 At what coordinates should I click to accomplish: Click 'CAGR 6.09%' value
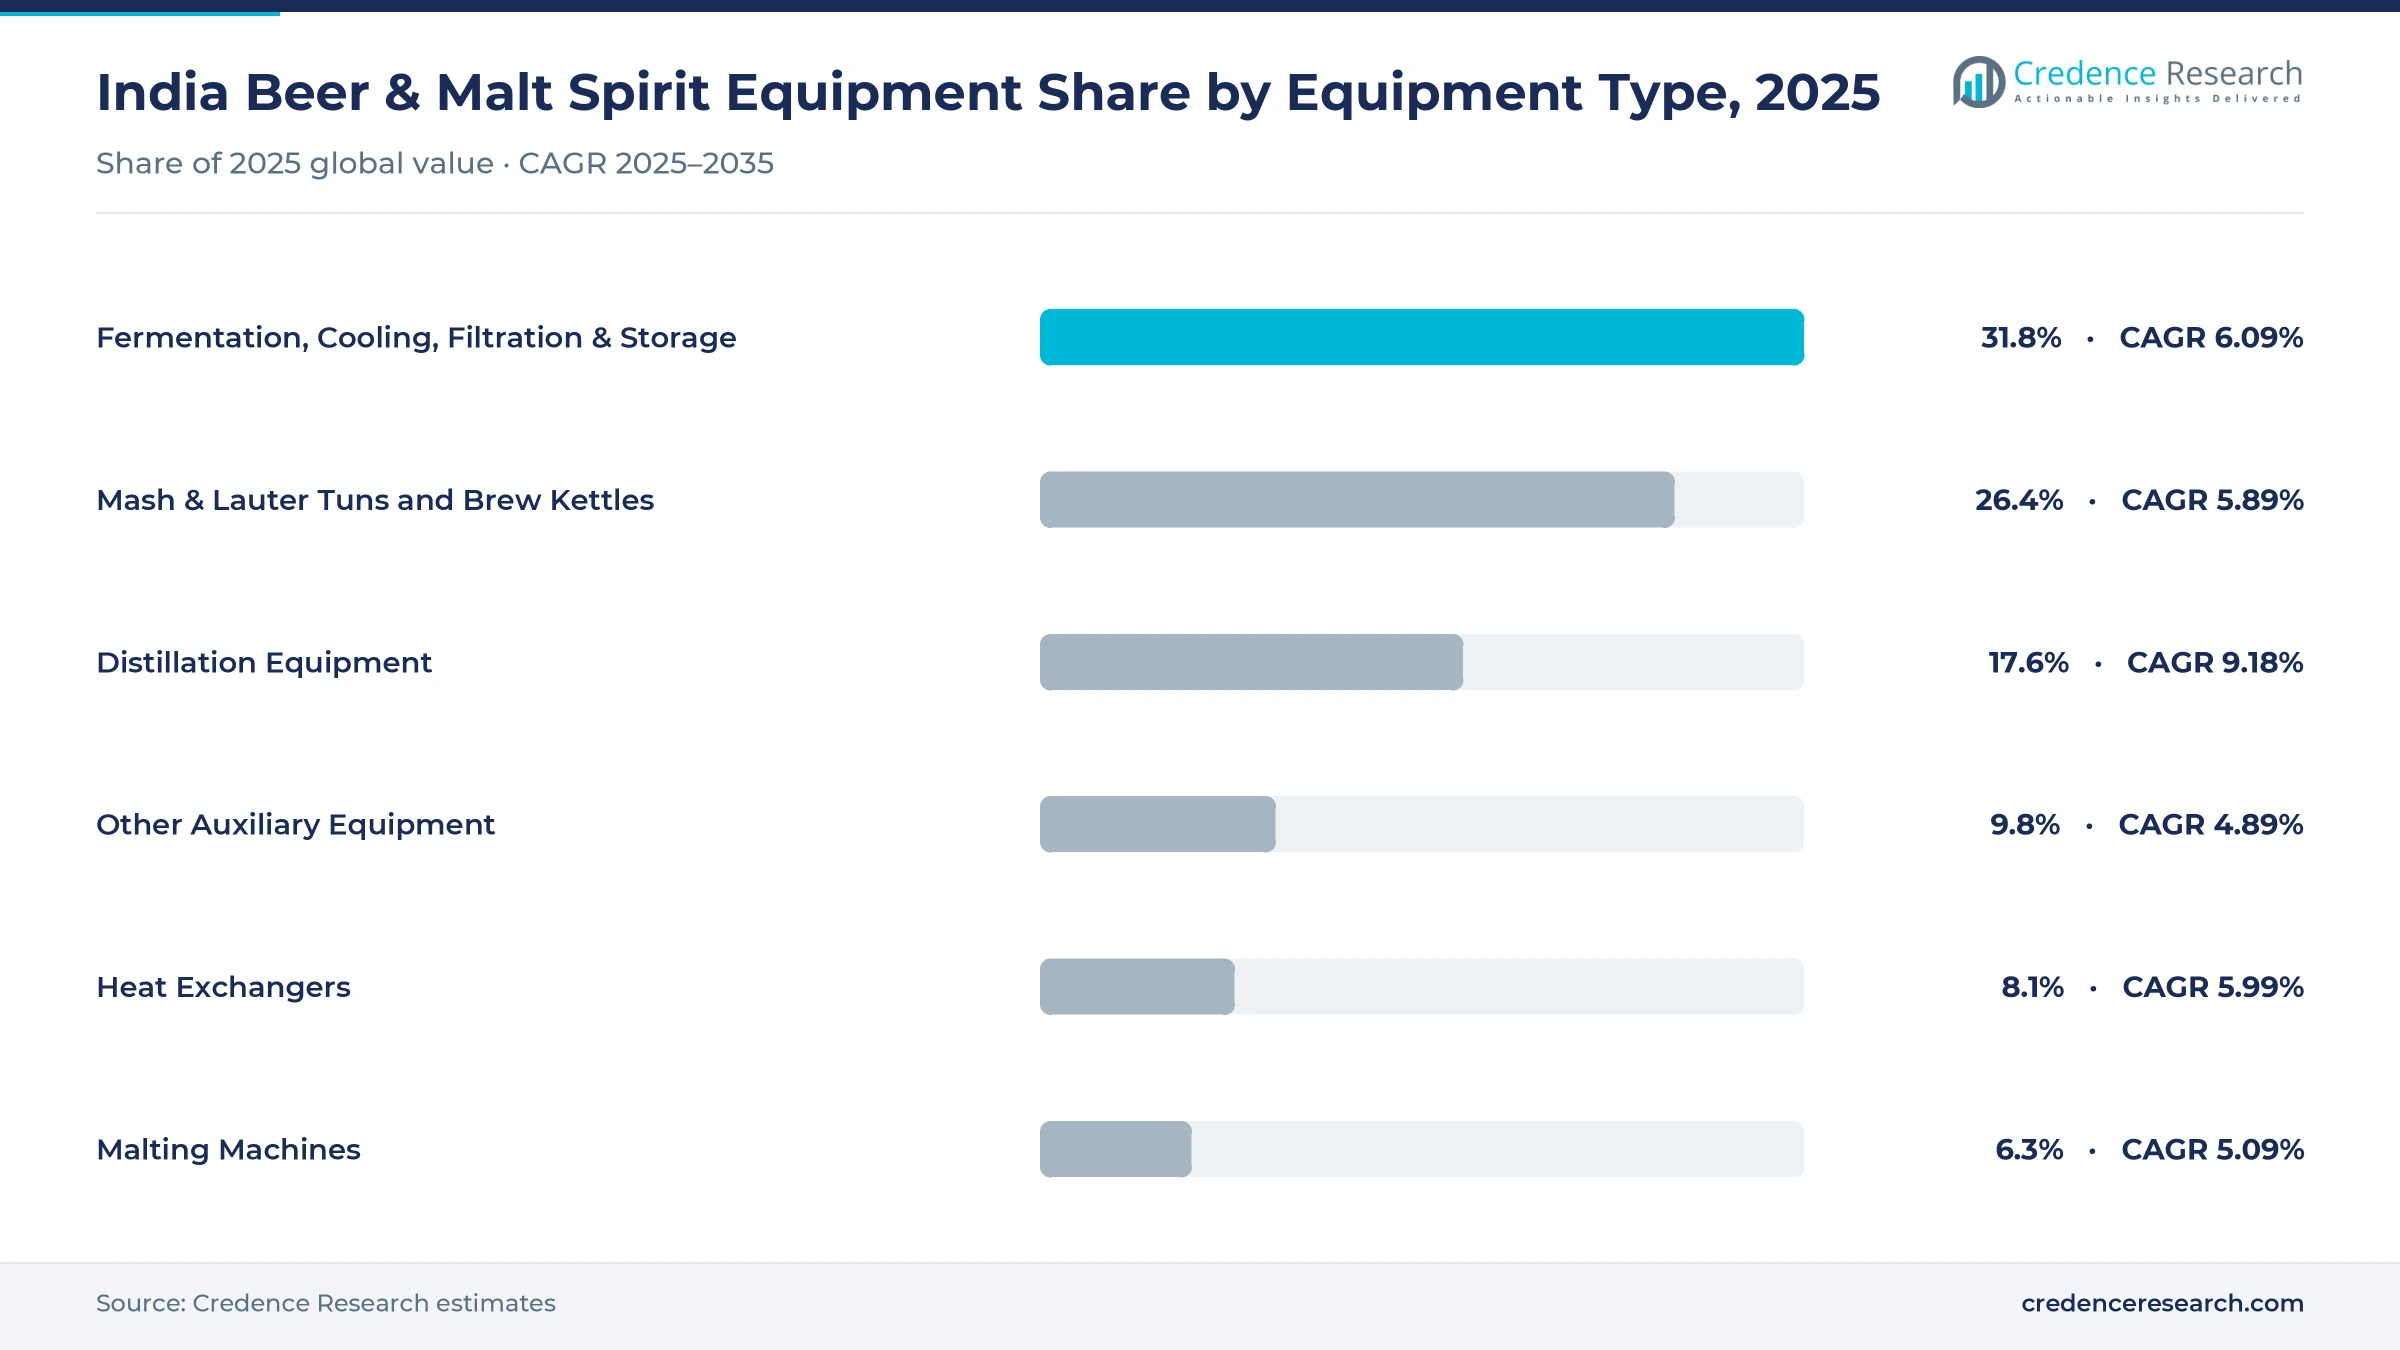(2211, 338)
